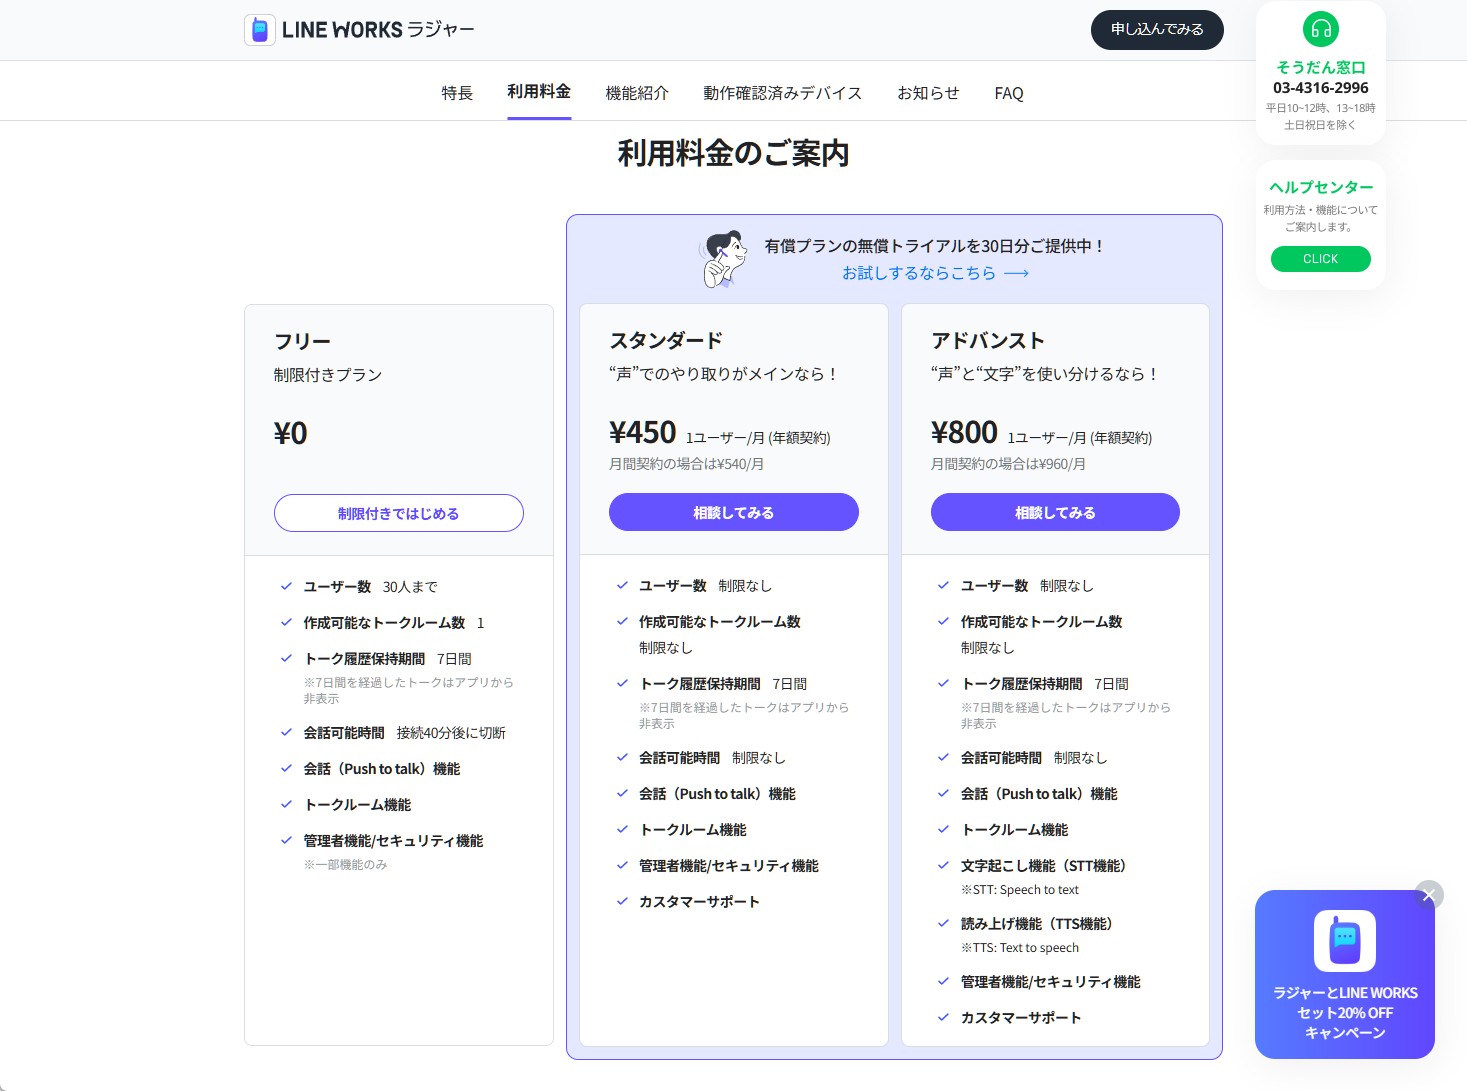Image resolution: width=1467 pixels, height=1091 pixels.
Task: Click 会話可能時間 制限なし in Standard plan
Action: 713,758
